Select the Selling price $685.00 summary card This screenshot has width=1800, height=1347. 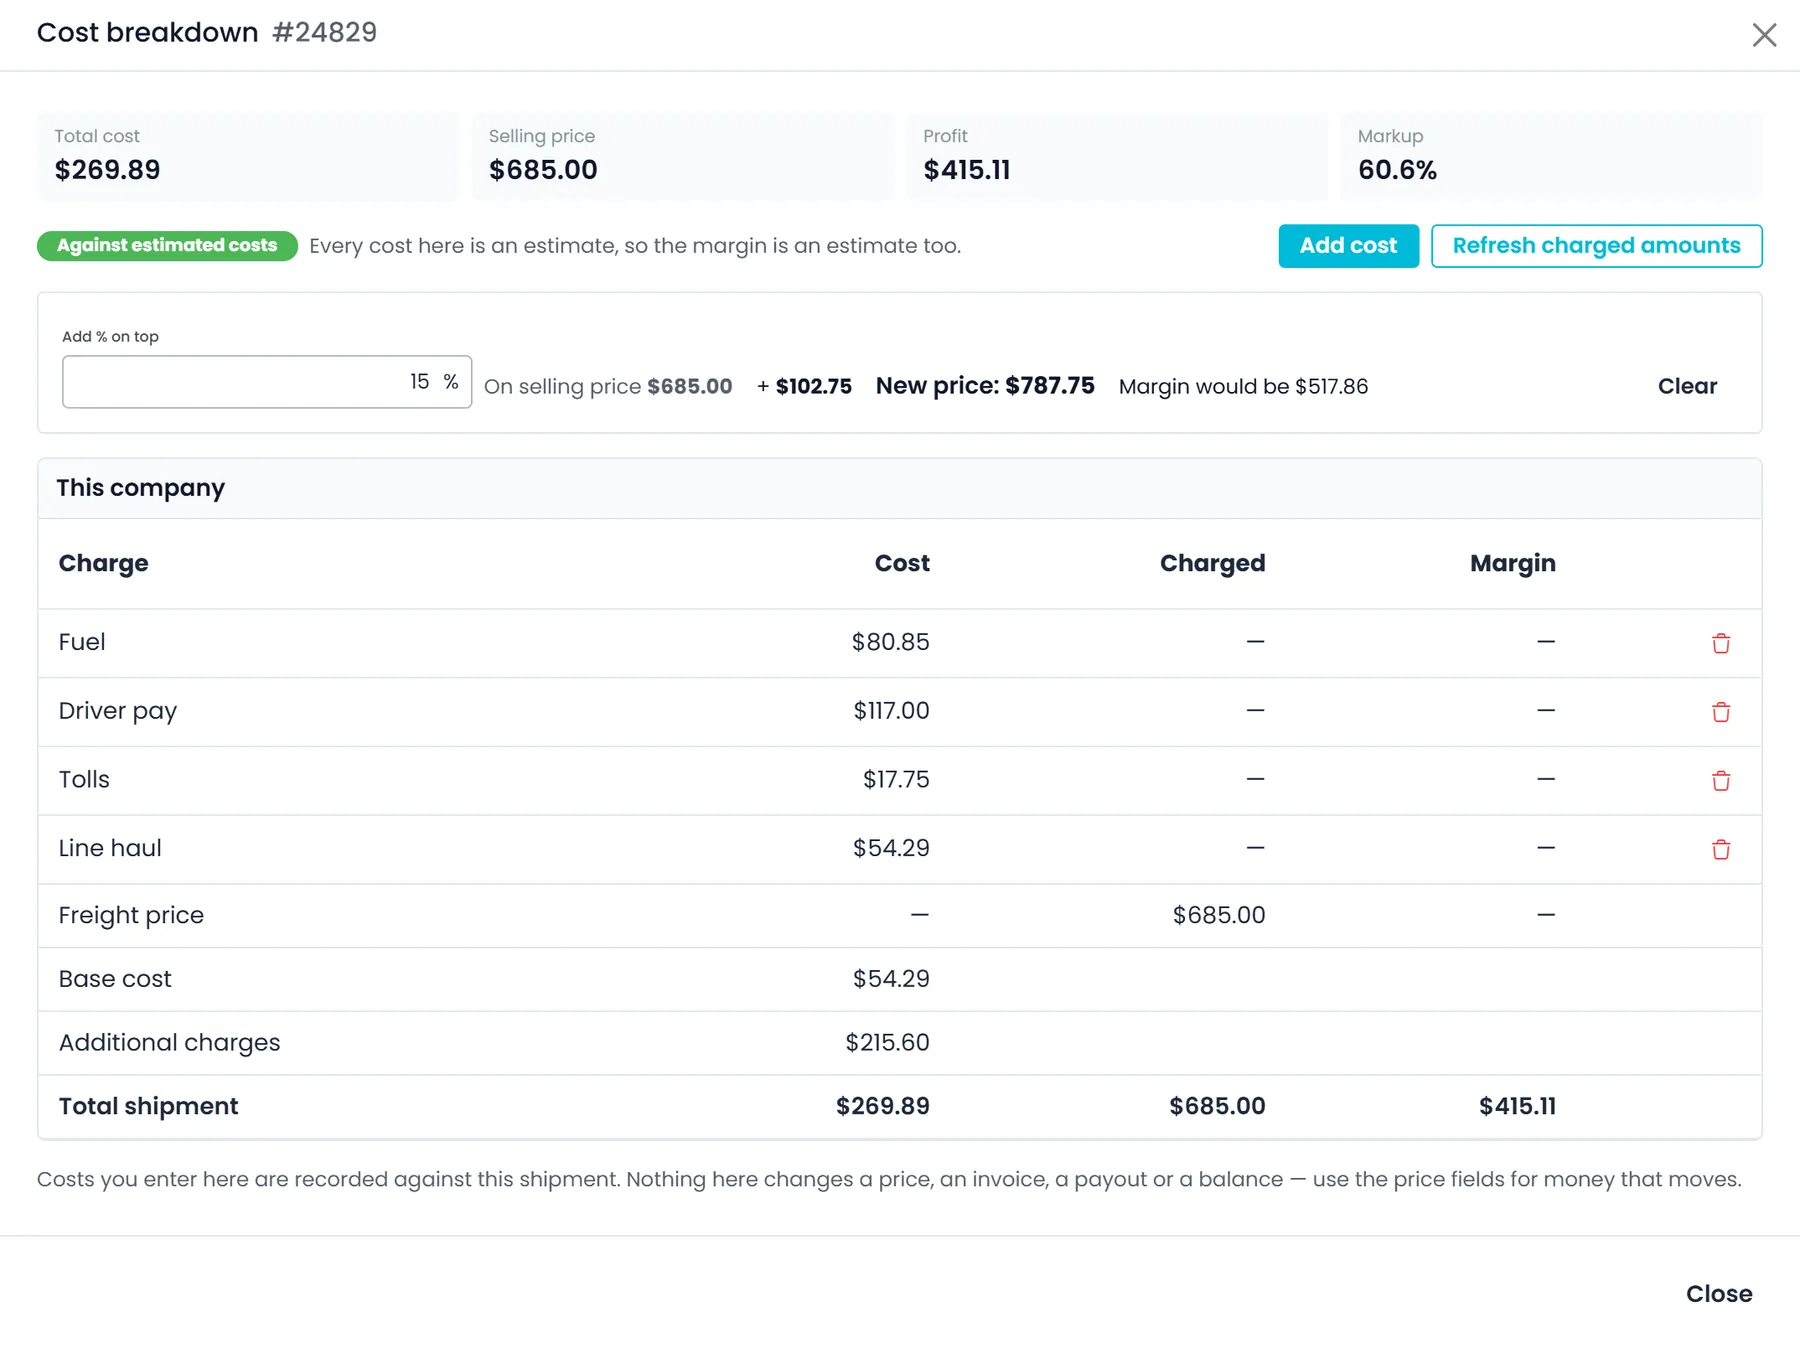[x=683, y=156]
